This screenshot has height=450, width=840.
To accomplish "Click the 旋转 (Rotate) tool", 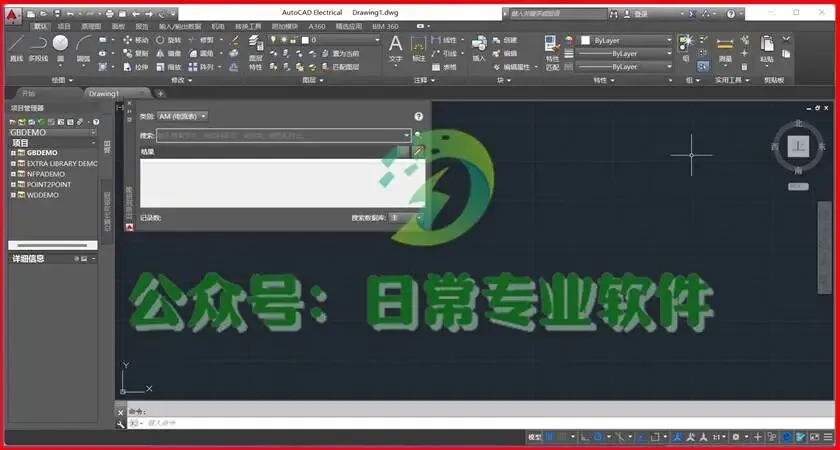I will (169, 40).
